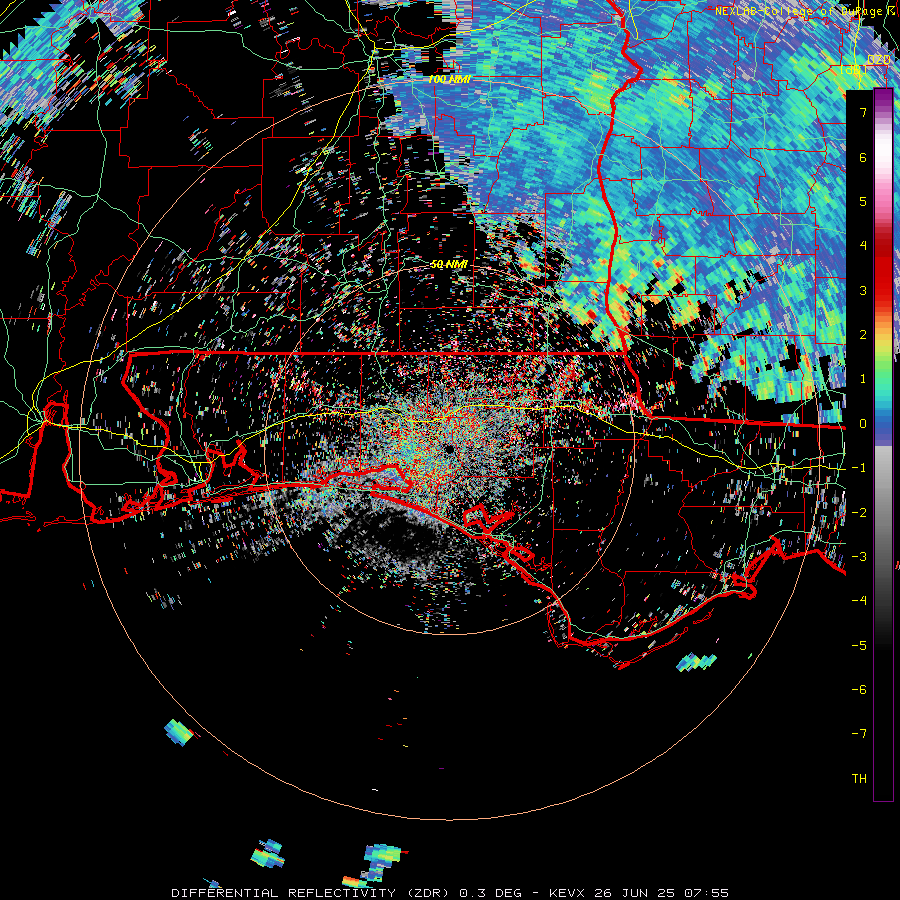Click the KEVX station identifier
Screen dimensions: 900x900
click(x=567, y=893)
